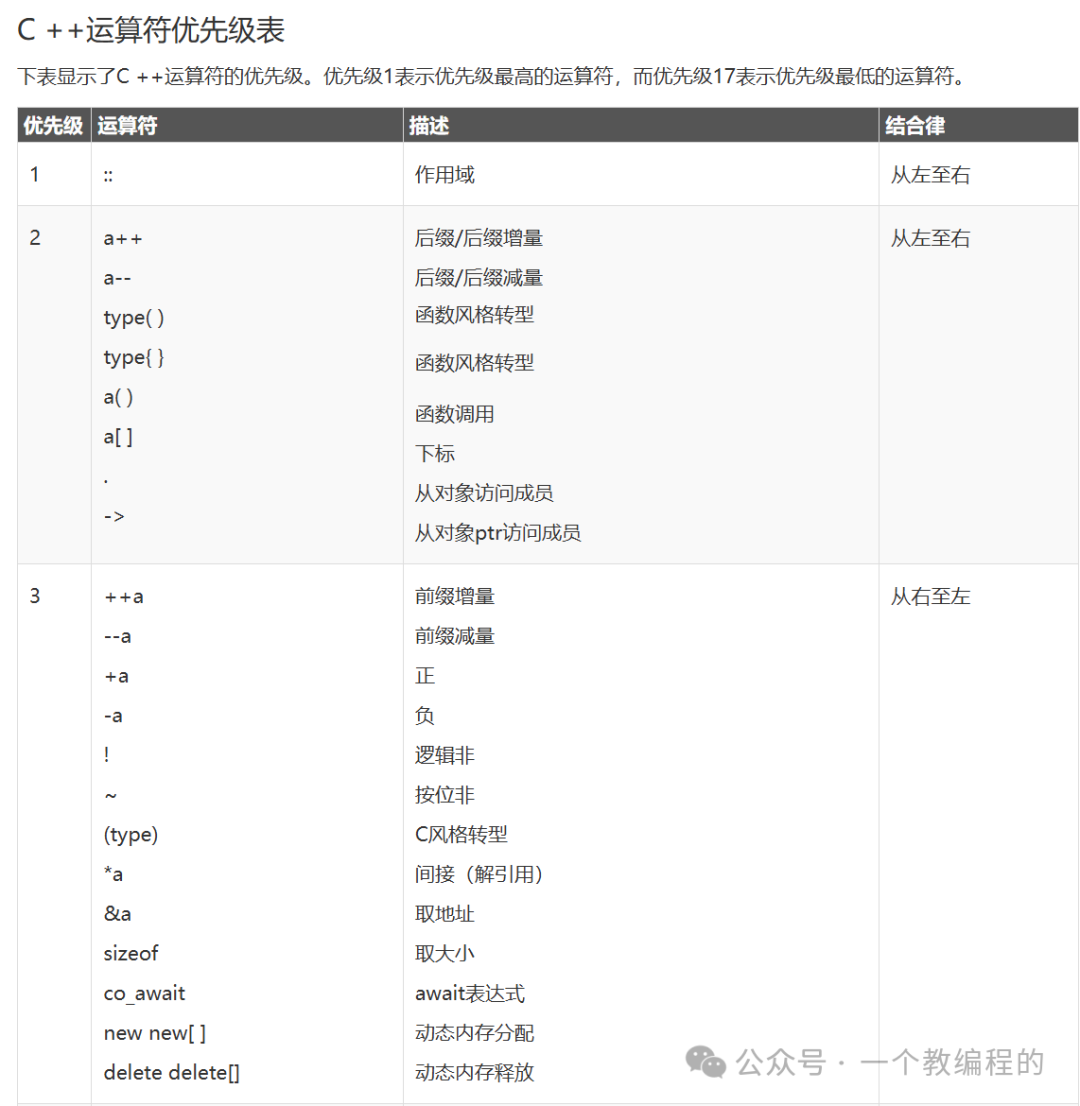Click the 结合律 column header
The height and width of the screenshot is (1106, 1080).
coord(915,126)
